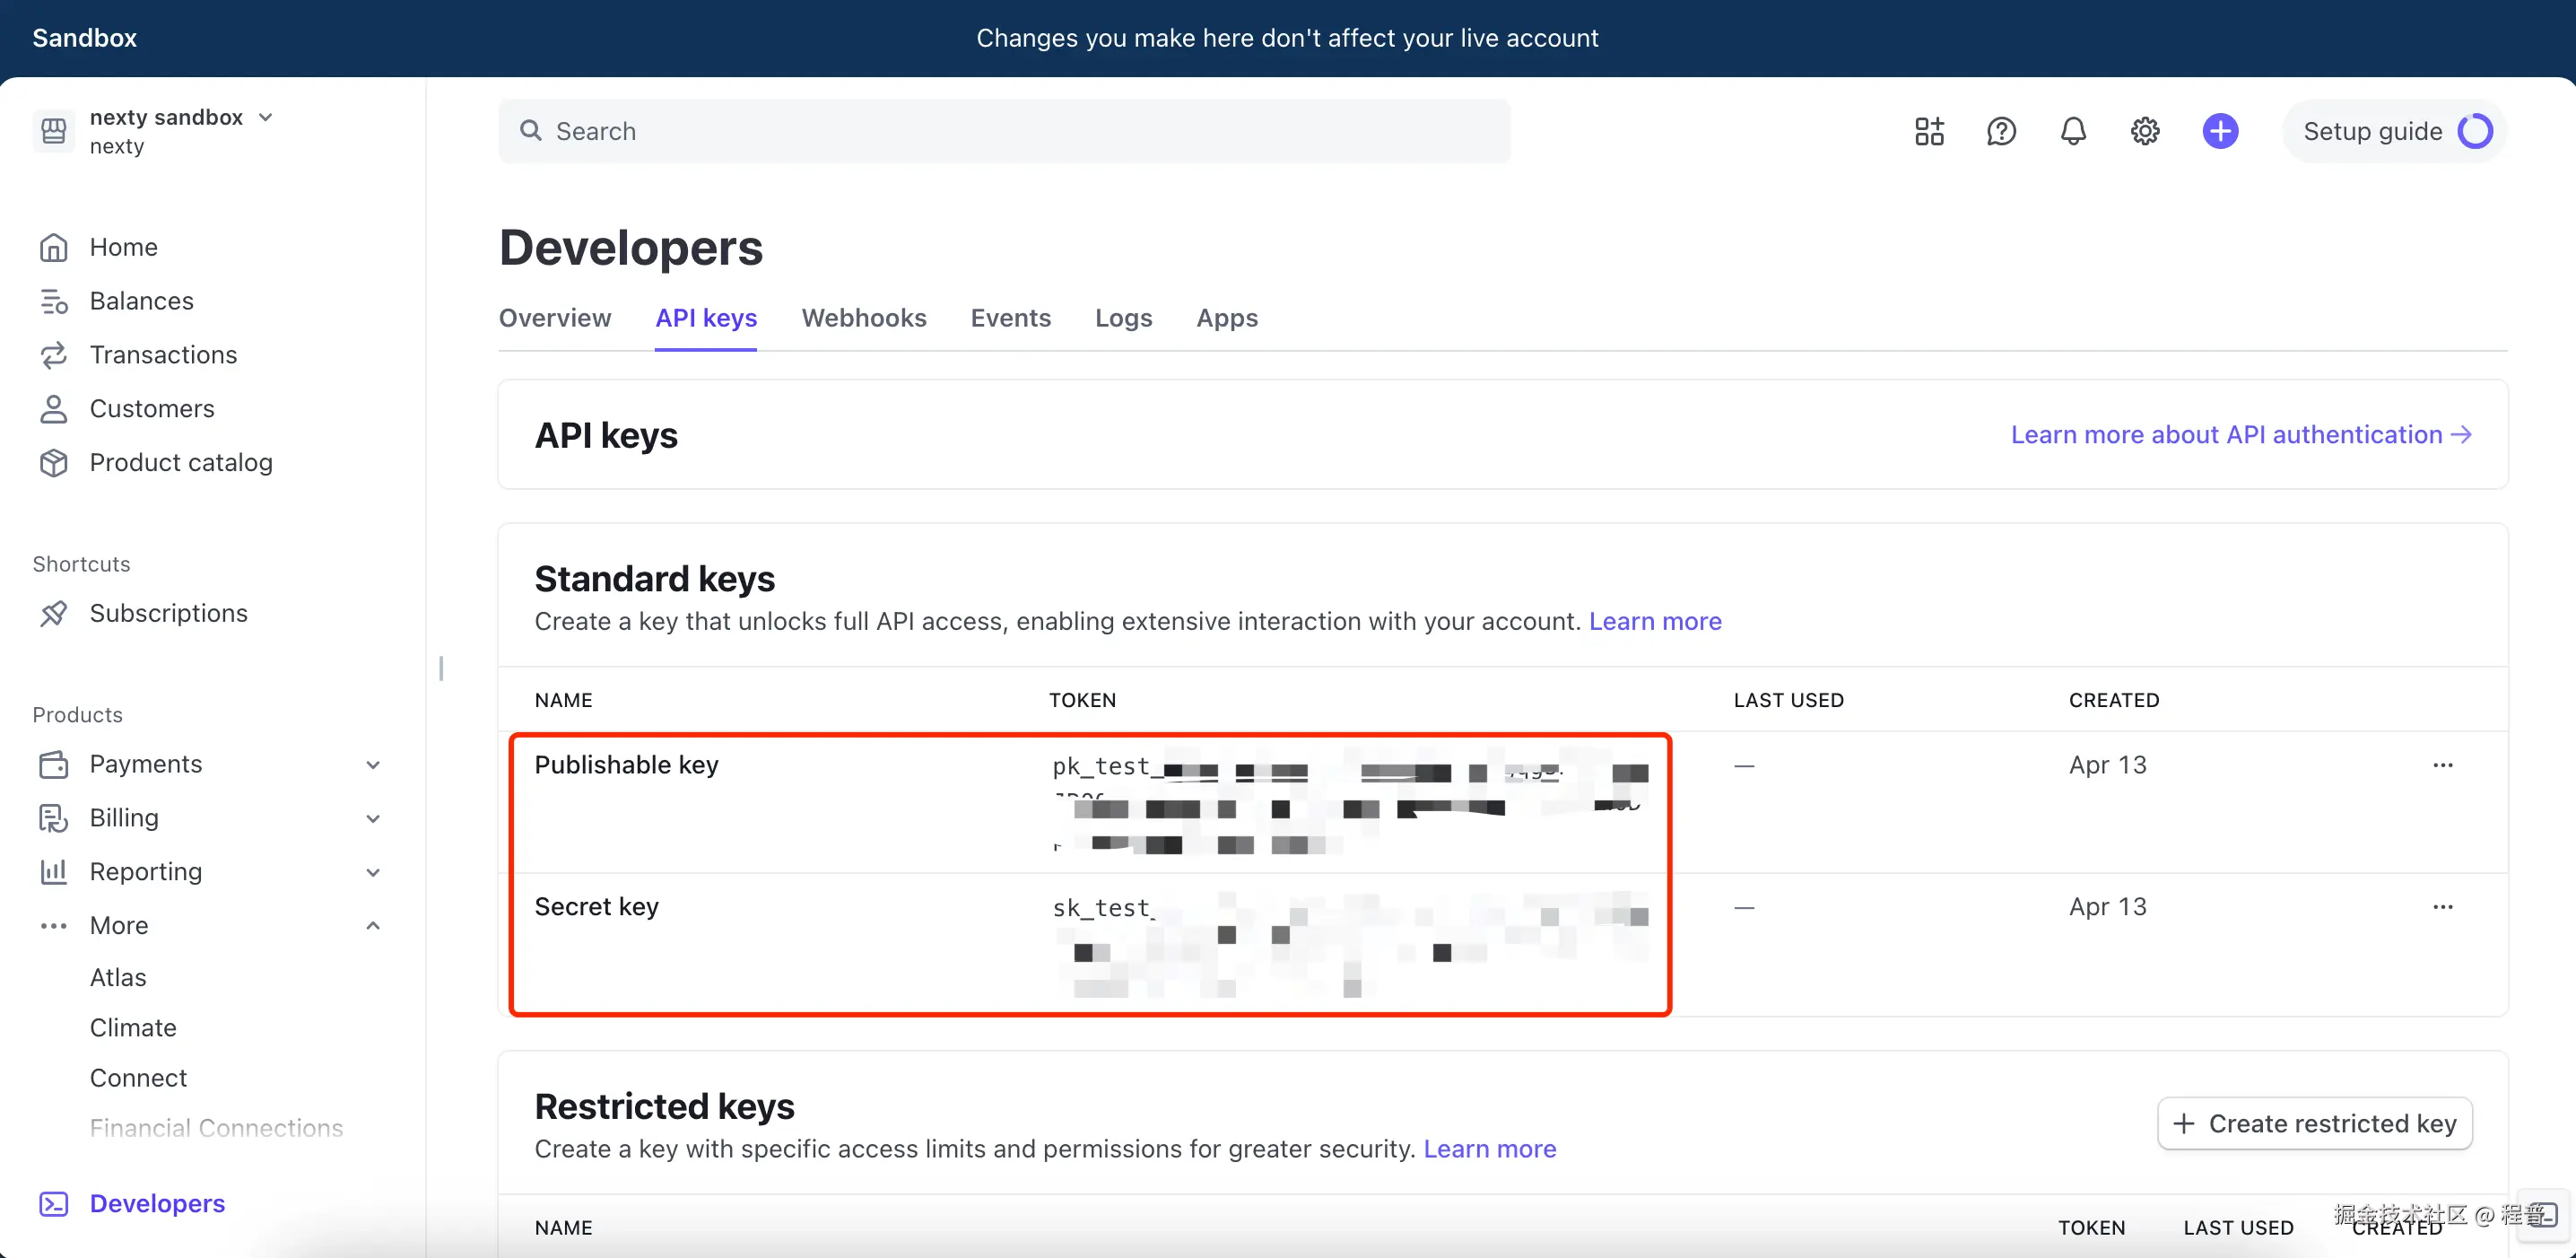The width and height of the screenshot is (2576, 1258).
Task: Open the apps grid icon near search
Action: click(x=1928, y=130)
